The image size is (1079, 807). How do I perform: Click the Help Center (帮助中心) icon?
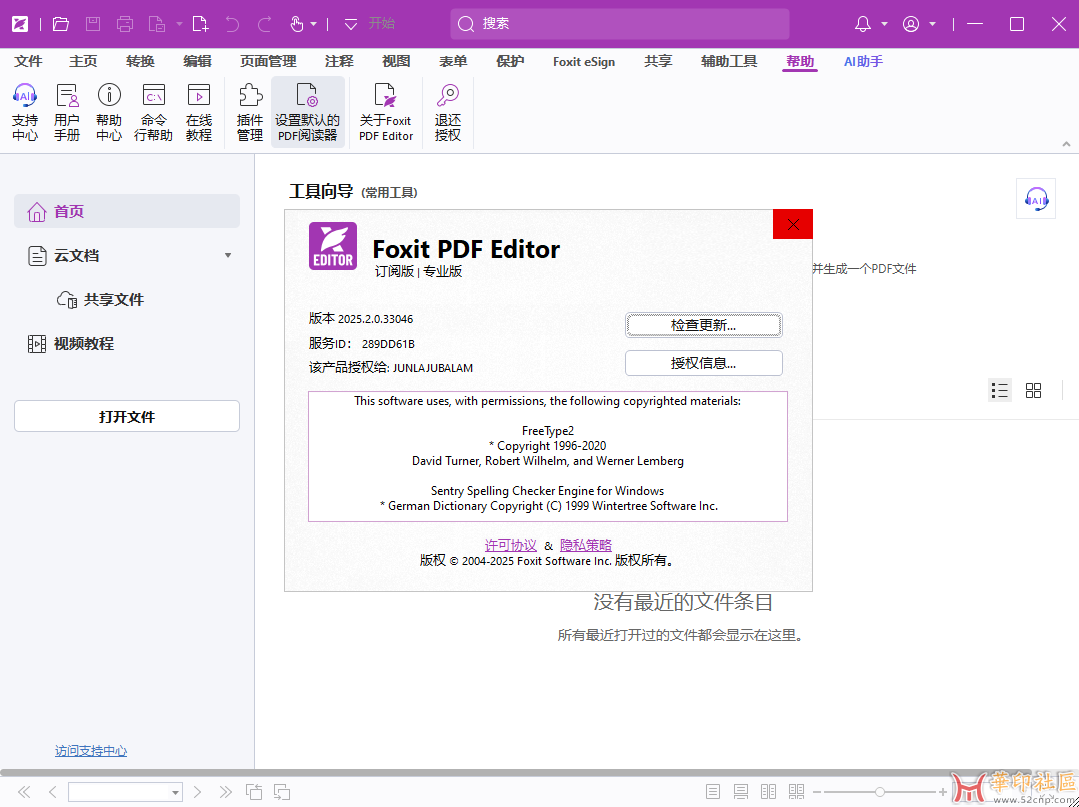pos(109,112)
